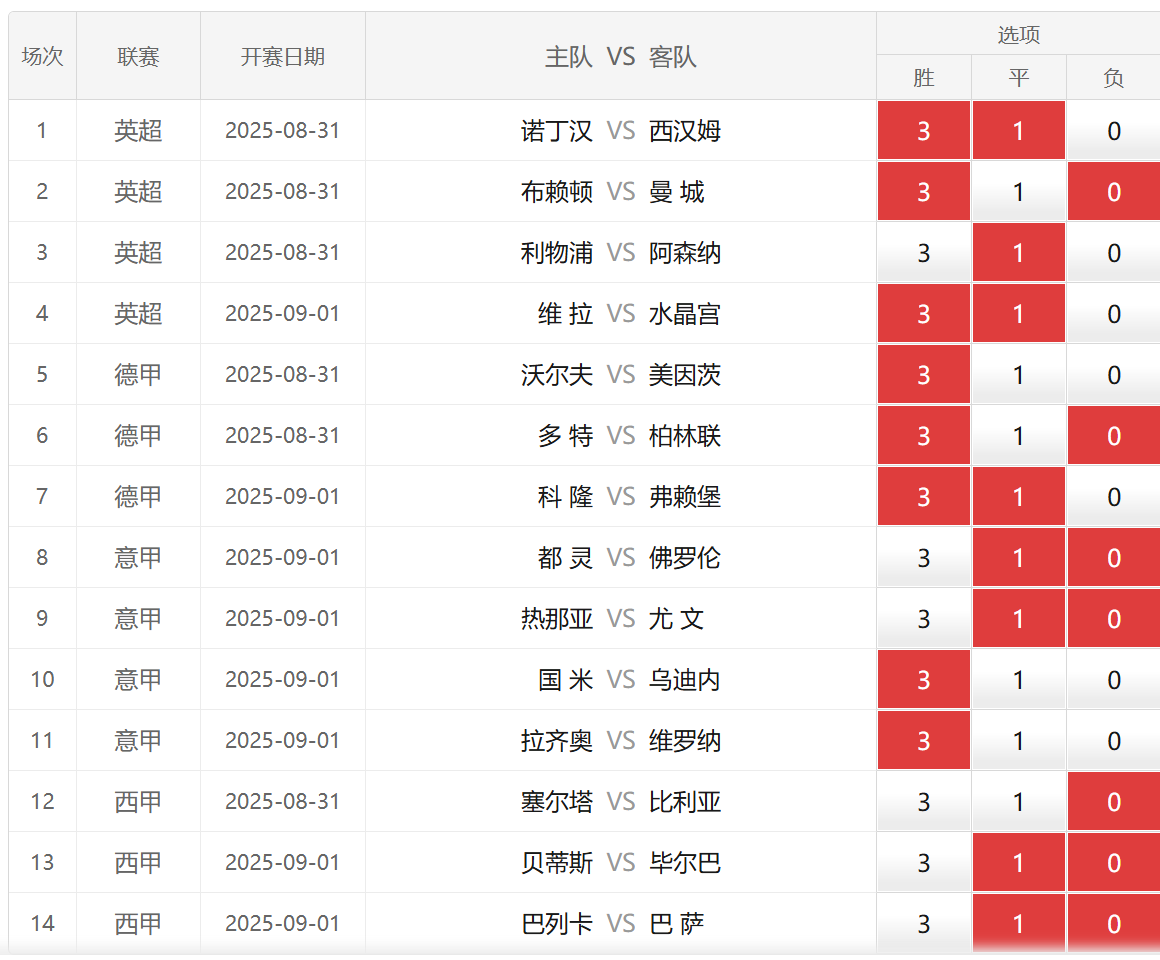This screenshot has height=960, width=1160.
Task: Select loss (0) for 沃尔夫 VS 美因茨
Action: tap(1114, 375)
